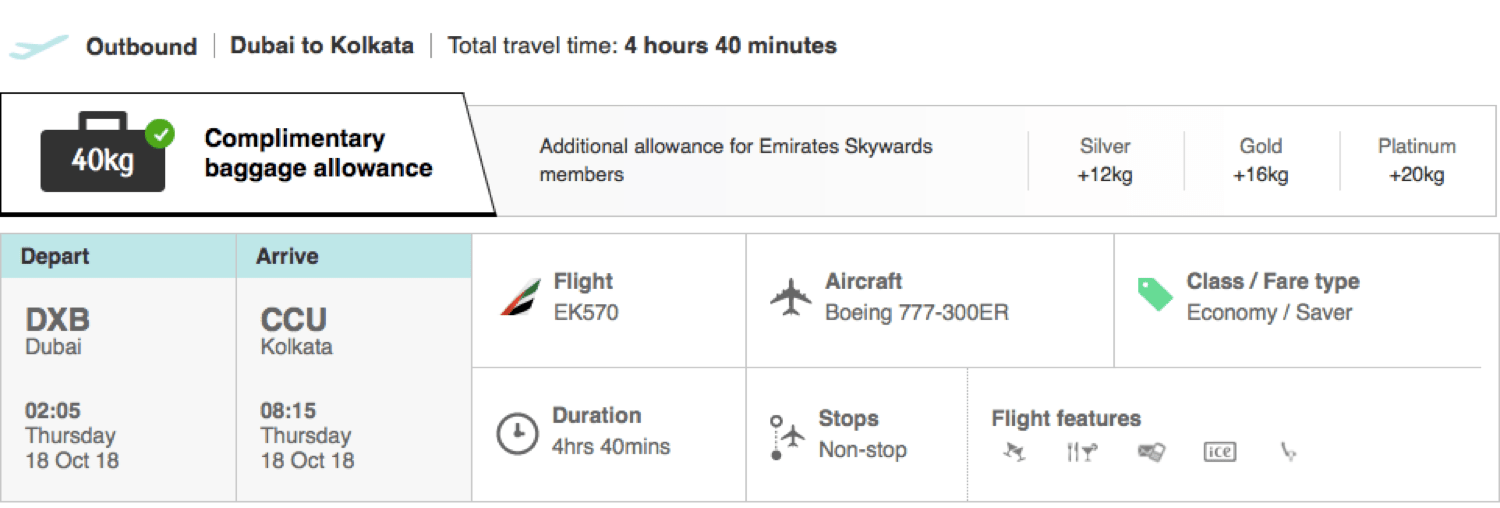The image size is (1500, 508).
Task: Click the Outbound plane icon
Action: coord(39,46)
